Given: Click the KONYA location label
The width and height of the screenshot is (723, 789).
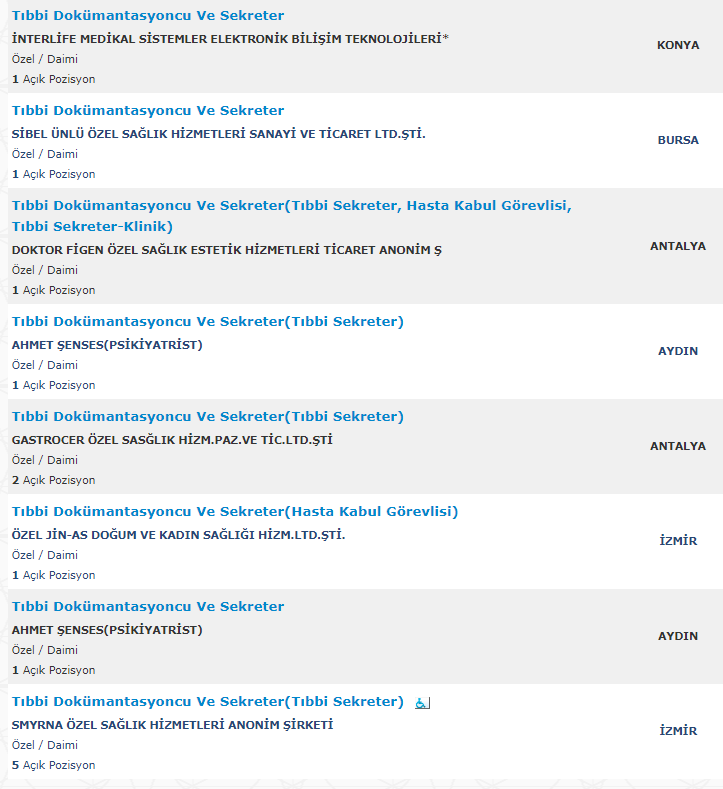Looking at the screenshot, I should tap(678, 45).
